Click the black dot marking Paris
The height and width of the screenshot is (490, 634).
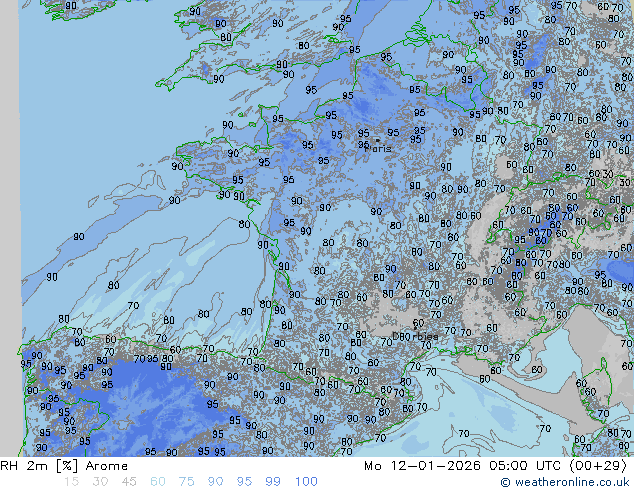click(378, 140)
